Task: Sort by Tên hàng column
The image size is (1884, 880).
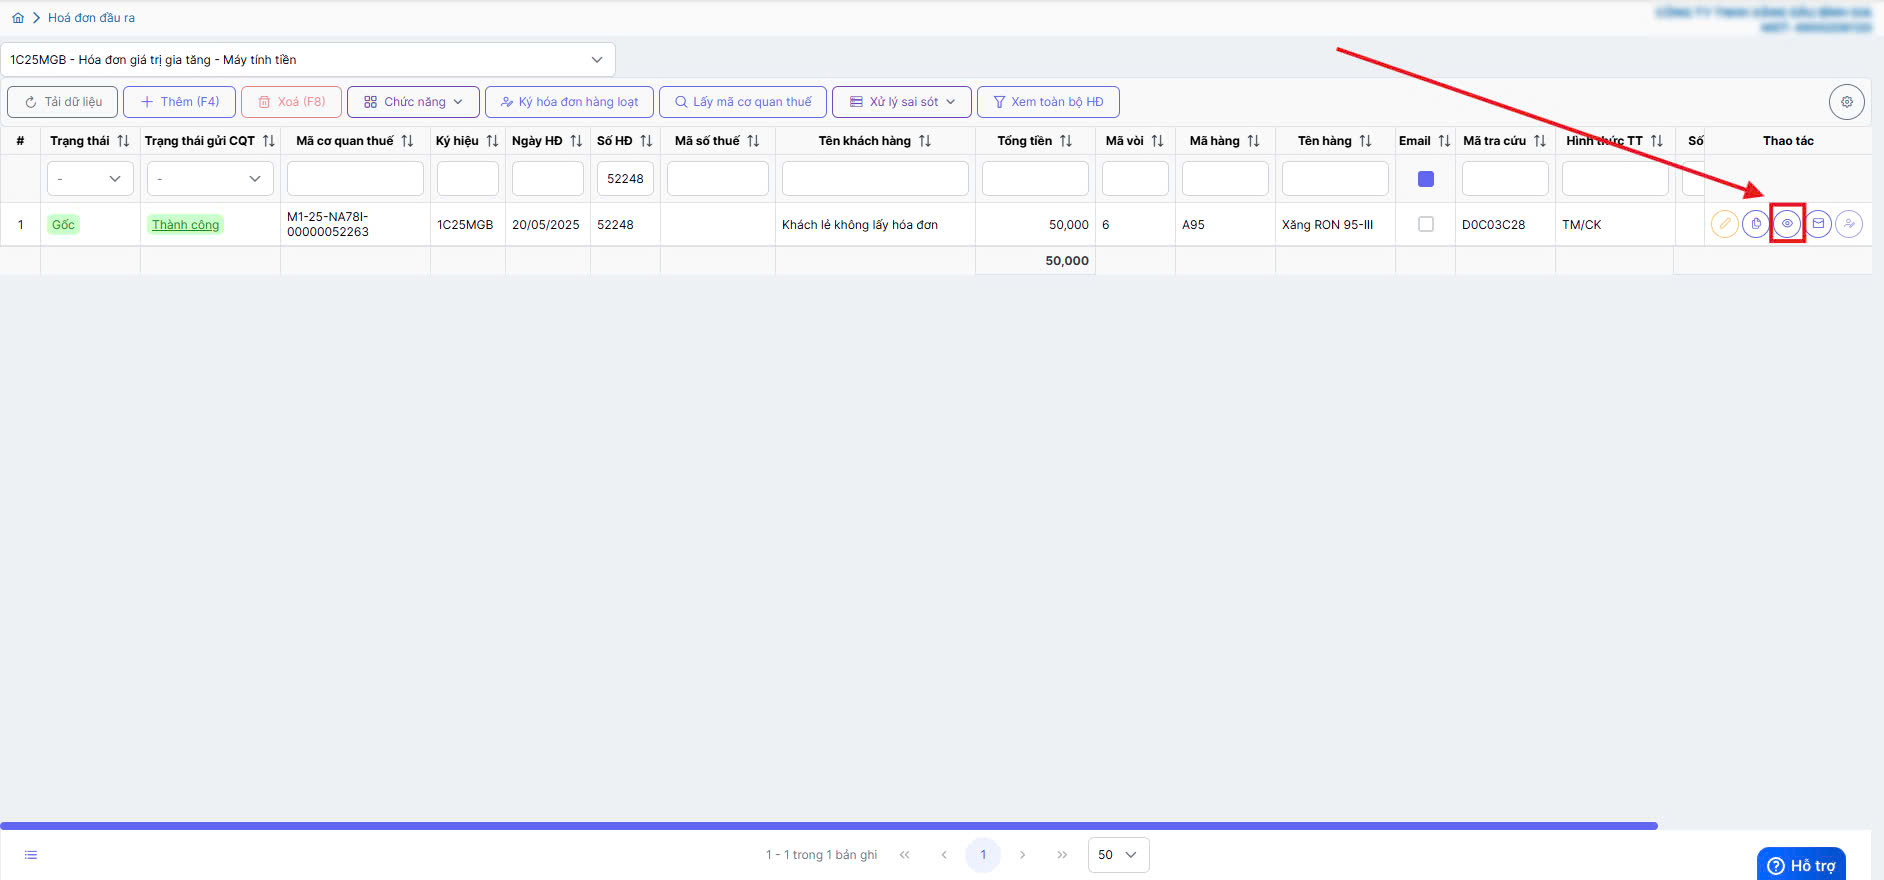Action: (x=1365, y=141)
